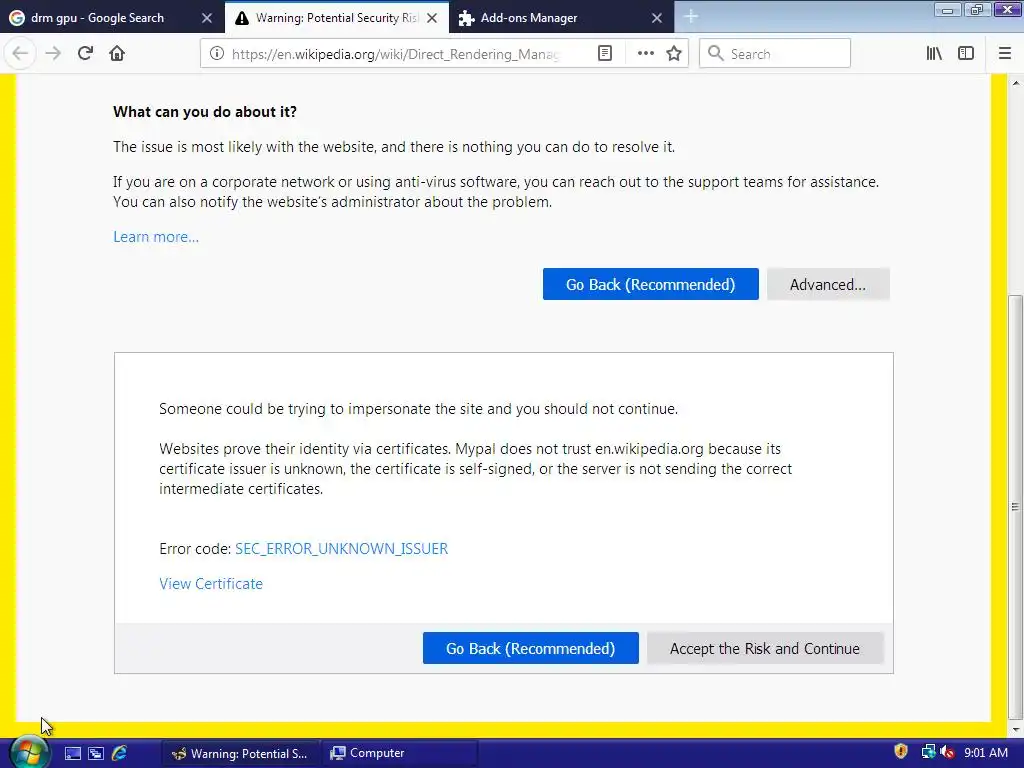Open the View Certificate link

tap(211, 584)
